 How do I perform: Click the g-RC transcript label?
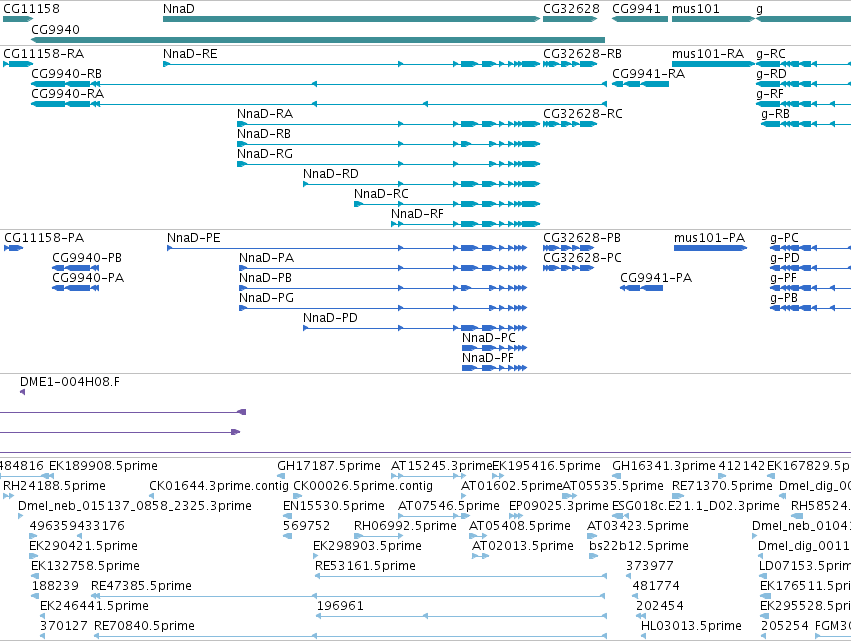pyautogui.click(x=771, y=54)
